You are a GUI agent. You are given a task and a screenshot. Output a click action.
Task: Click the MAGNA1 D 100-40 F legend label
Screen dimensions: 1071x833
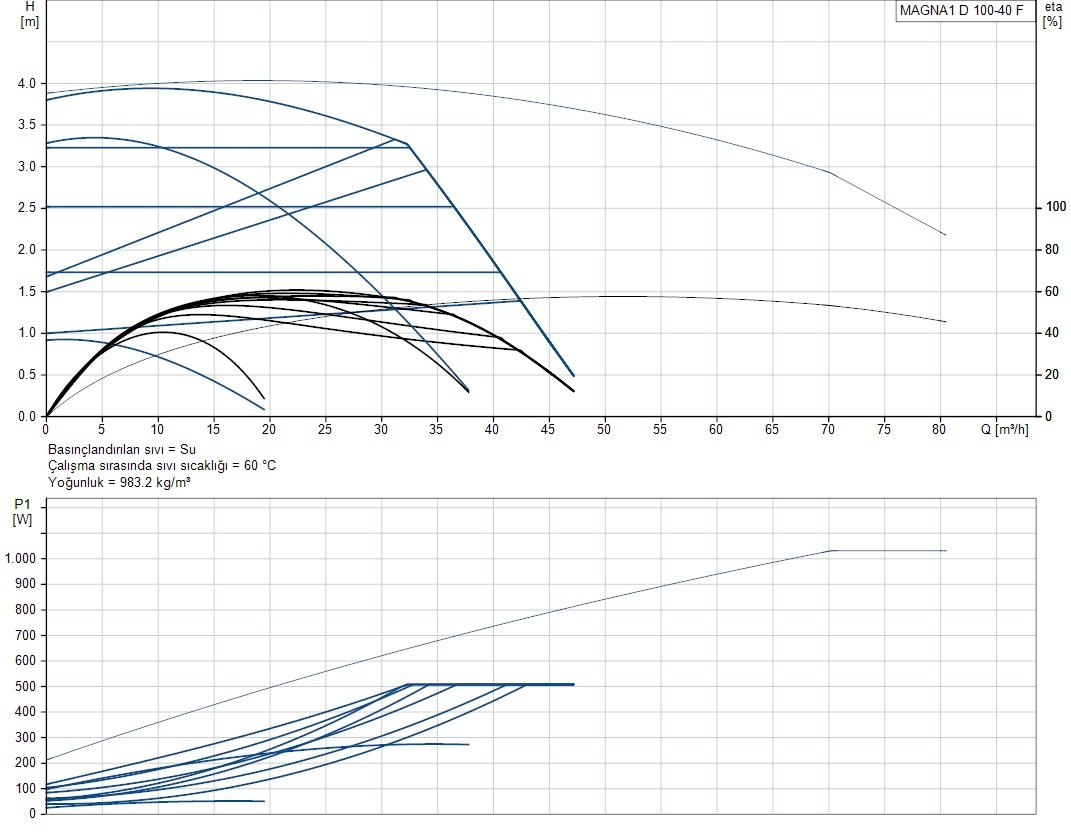(x=961, y=11)
